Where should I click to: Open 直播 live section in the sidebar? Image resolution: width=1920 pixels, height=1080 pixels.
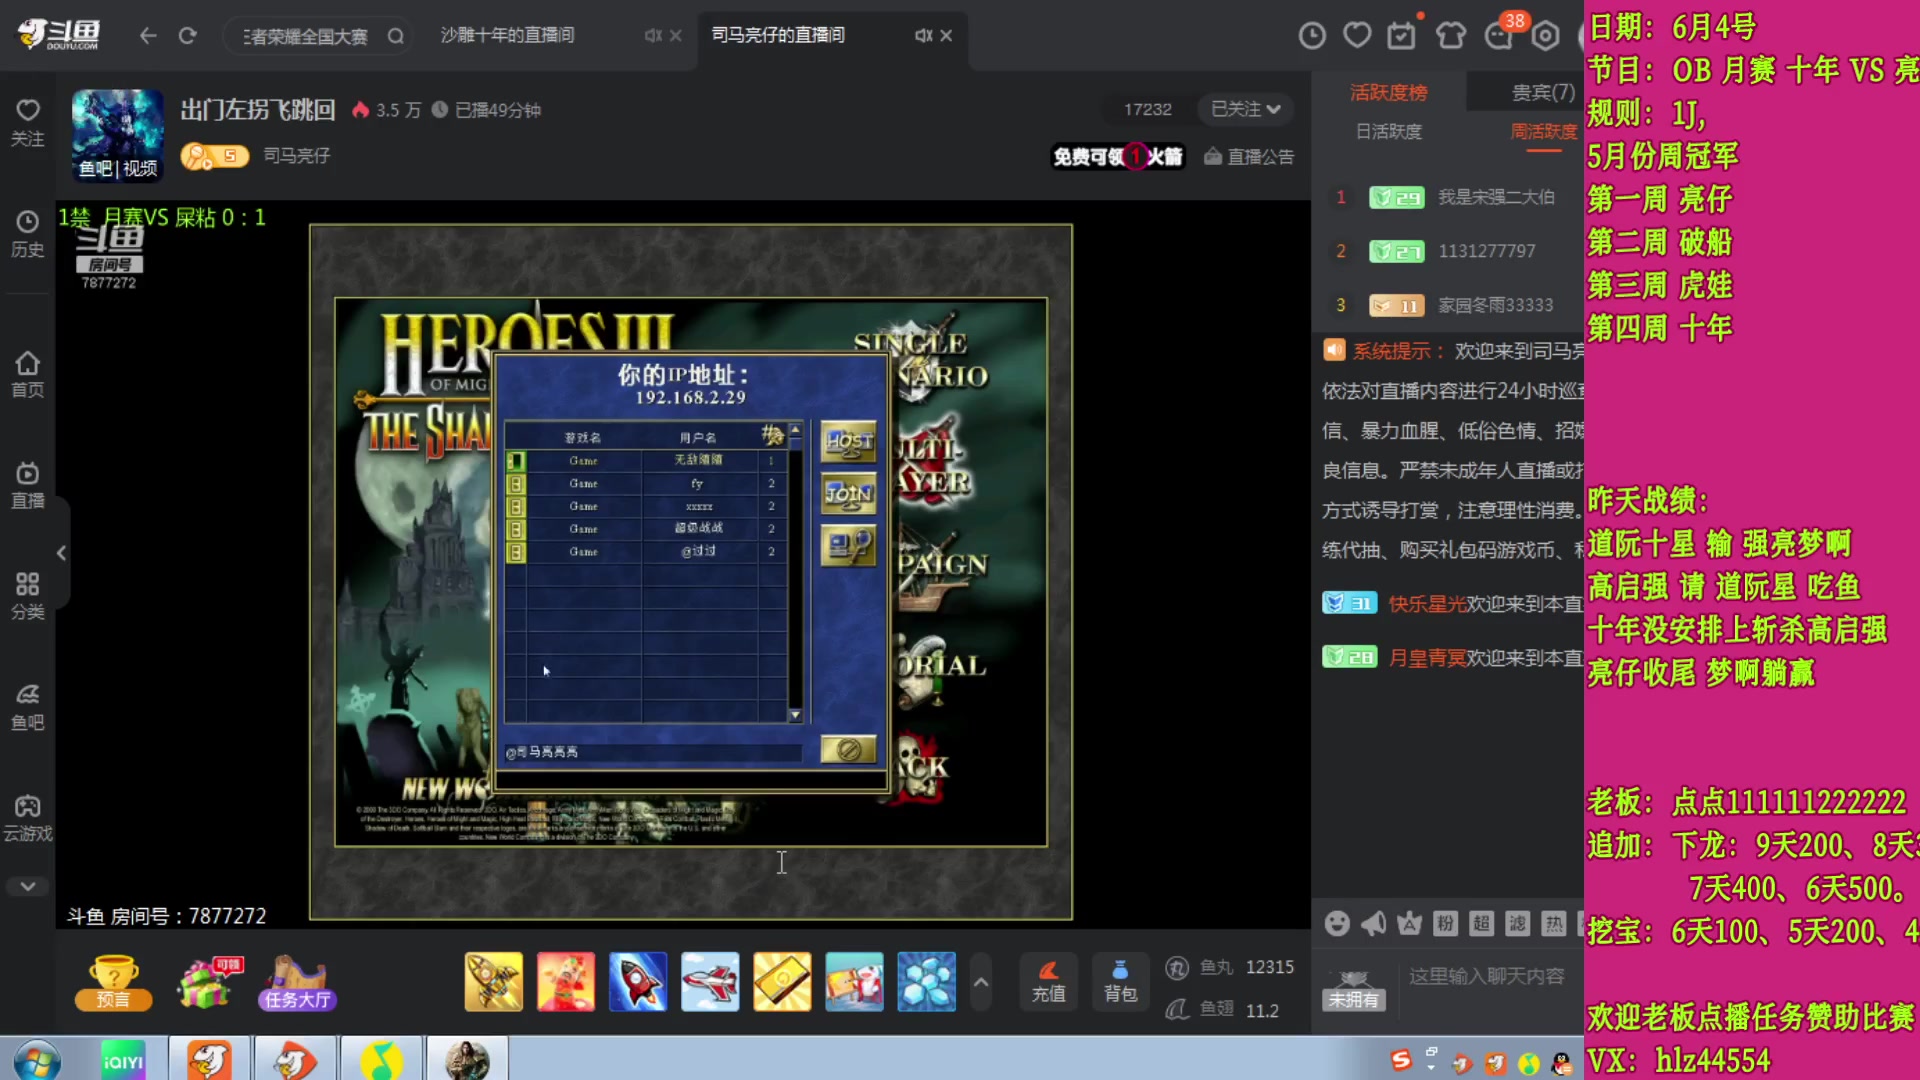28,485
